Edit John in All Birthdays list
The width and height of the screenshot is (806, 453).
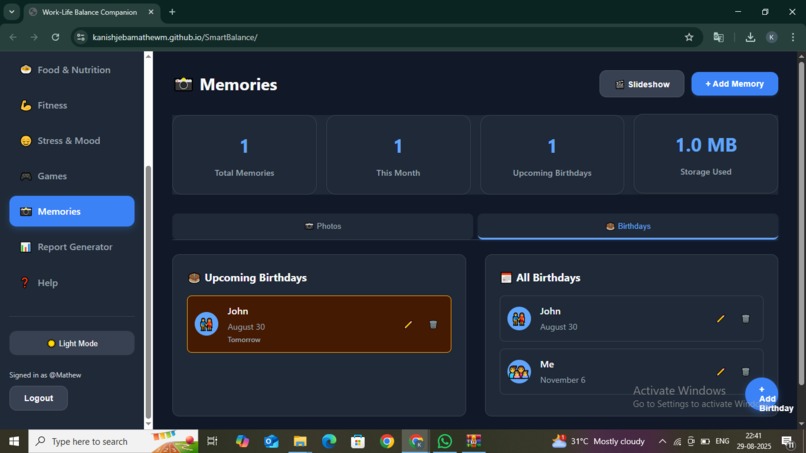[x=721, y=319]
